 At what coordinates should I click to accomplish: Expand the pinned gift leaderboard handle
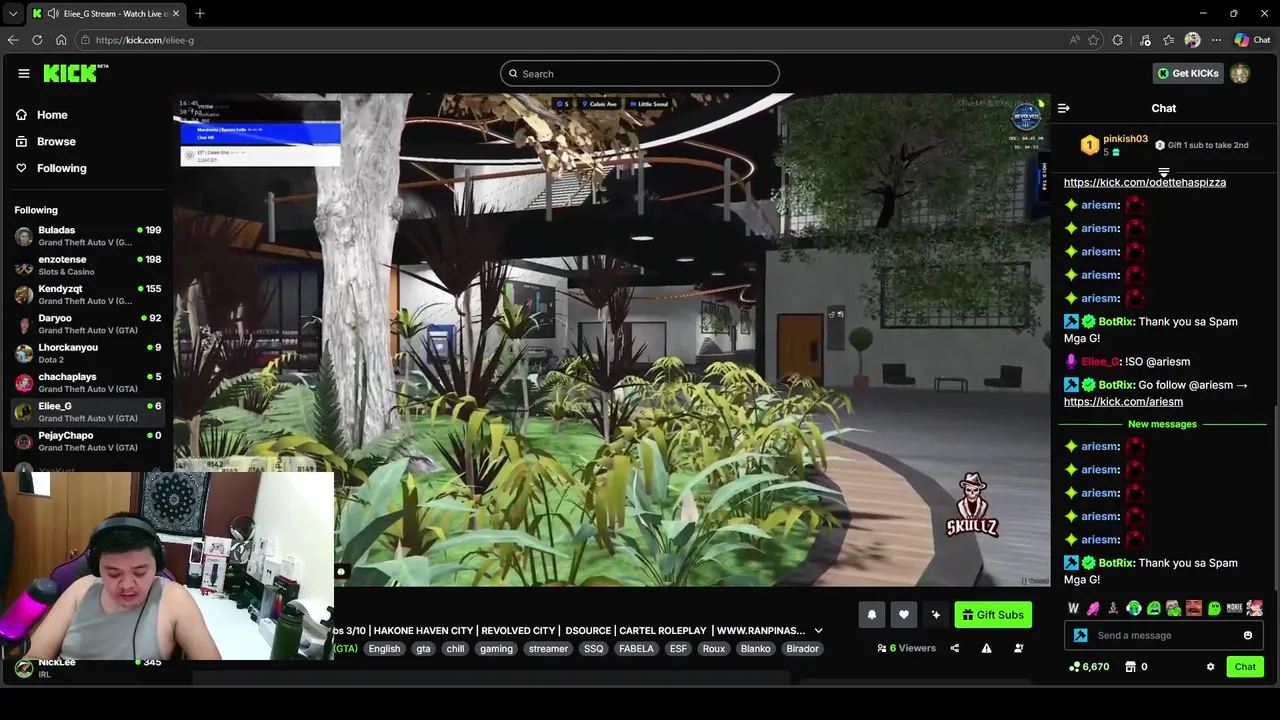click(x=1163, y=173)
